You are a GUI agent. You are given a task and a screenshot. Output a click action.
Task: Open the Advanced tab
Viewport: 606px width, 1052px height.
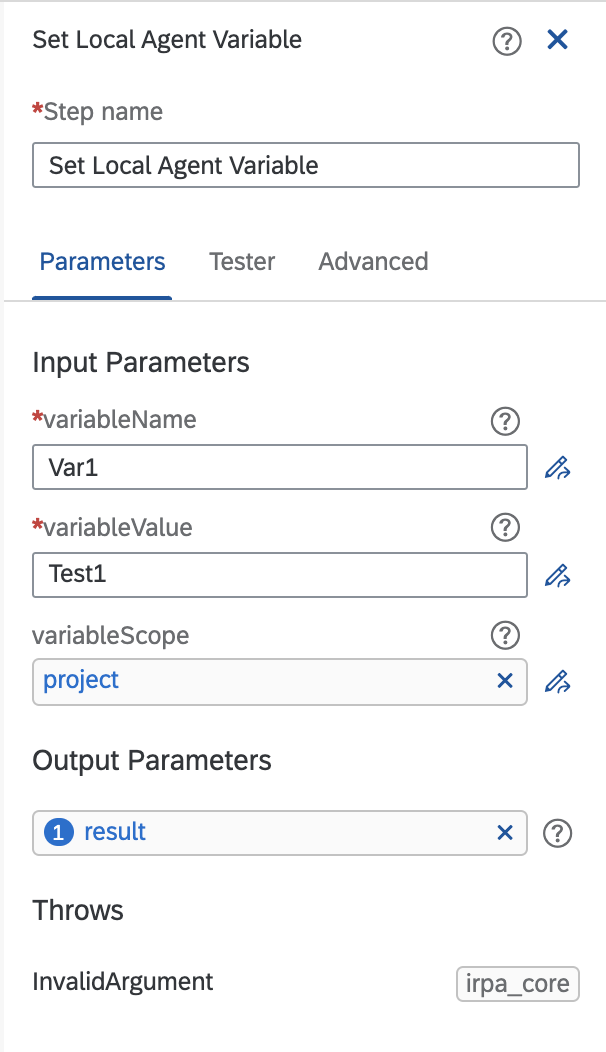[373, 262]
